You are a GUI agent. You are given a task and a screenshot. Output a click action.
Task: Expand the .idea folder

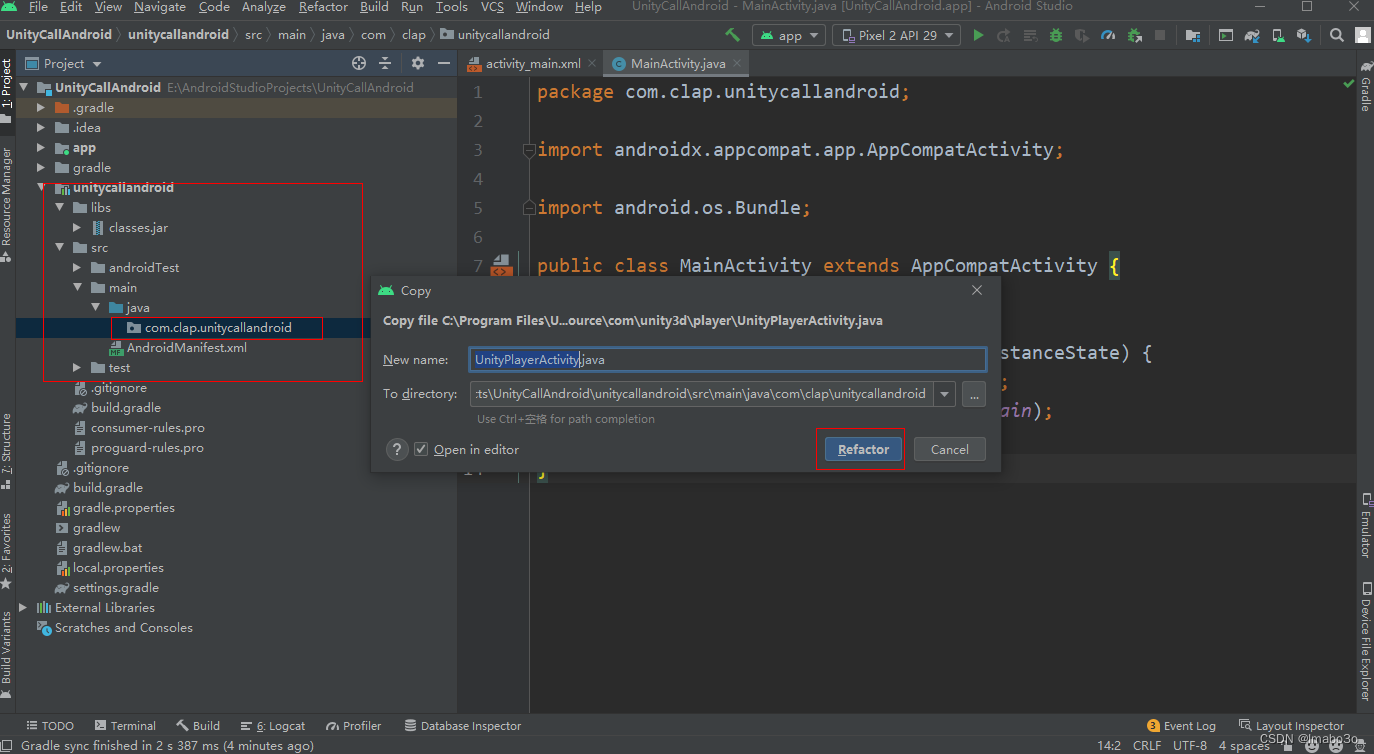click(40, 127)
